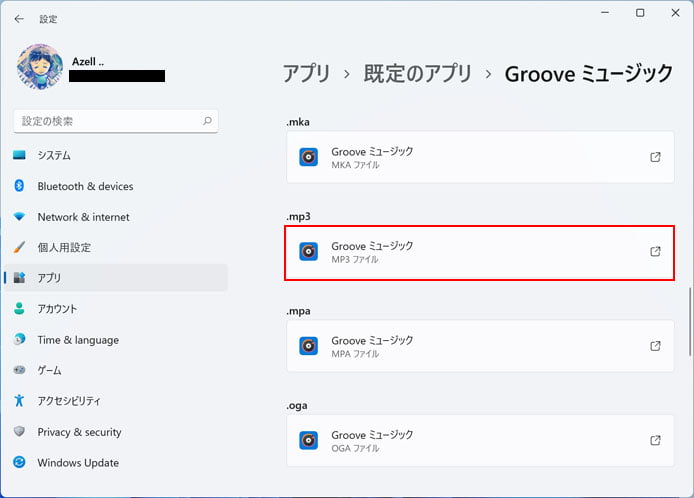Click the Time & language globe icon
This screenshot has height=498, width=694.
pyautogui.click(x=19, y=339)
